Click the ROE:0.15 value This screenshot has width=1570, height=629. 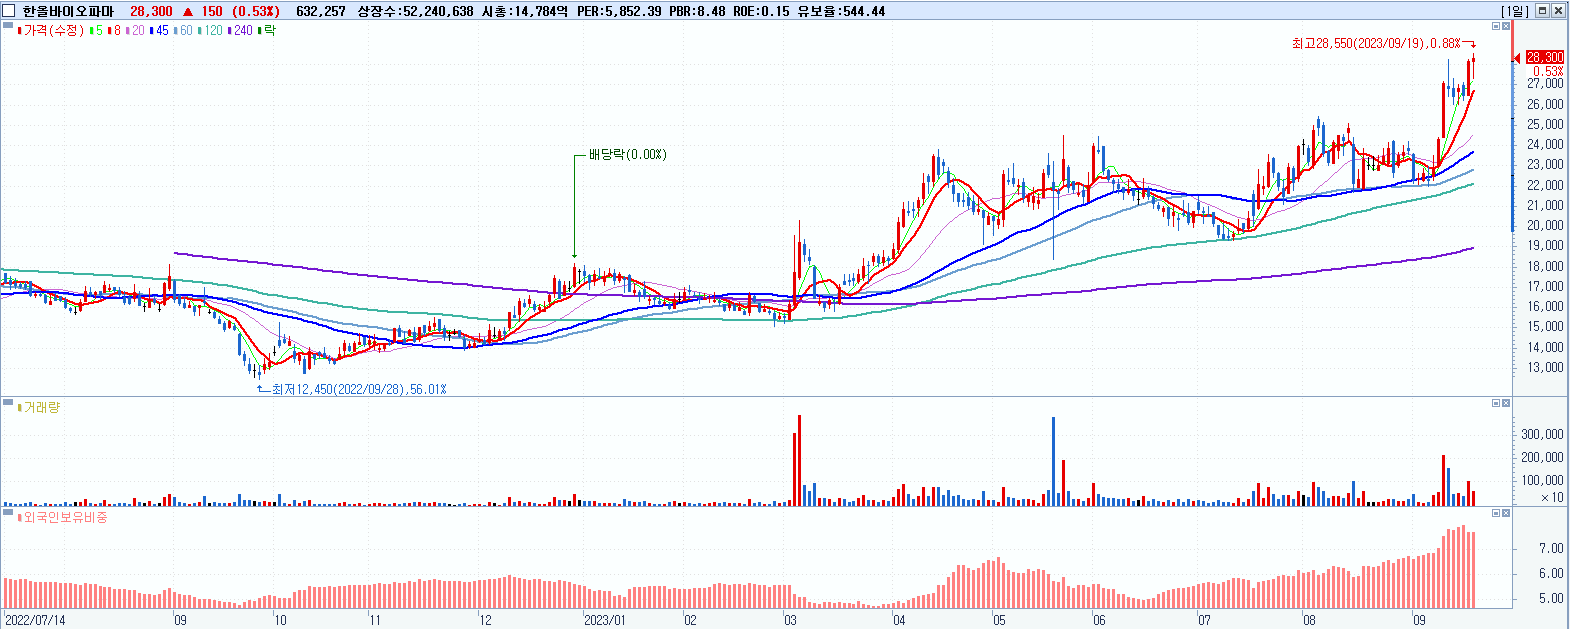761,11
